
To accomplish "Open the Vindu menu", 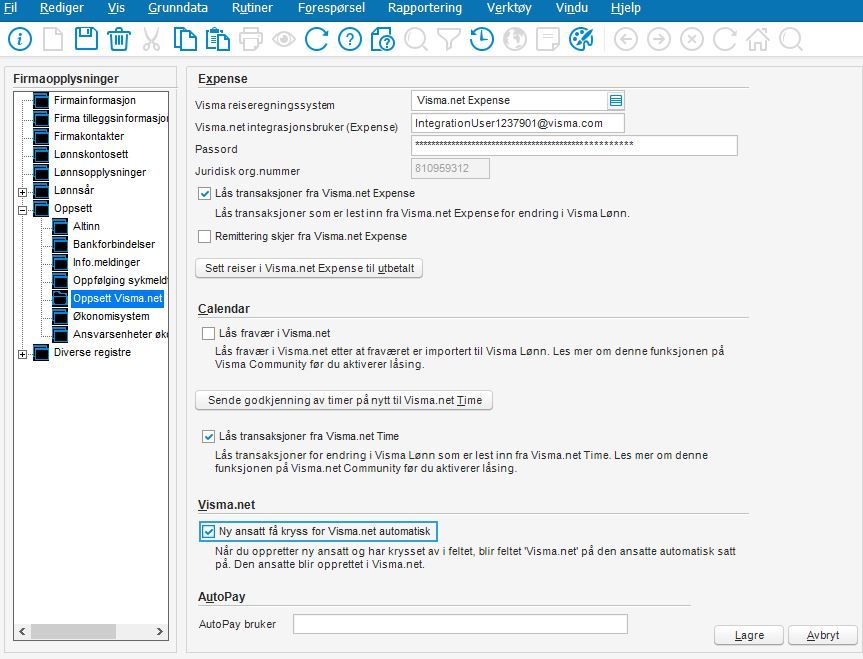I will (x=572, y=8).
